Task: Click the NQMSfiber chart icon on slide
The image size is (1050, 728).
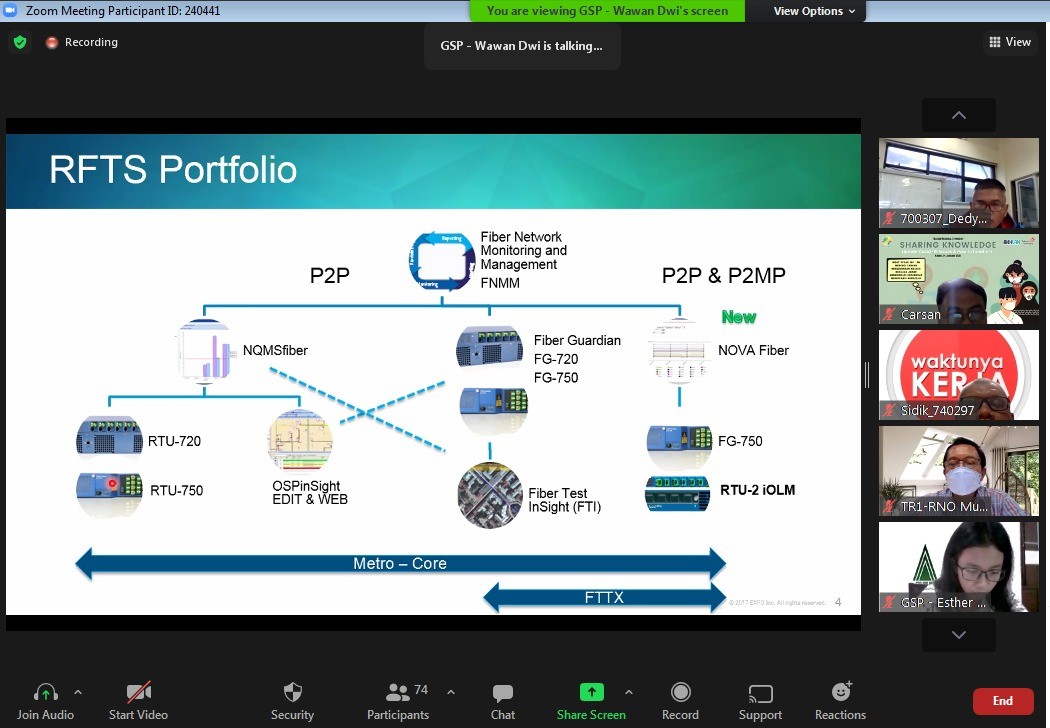Action: point(206,351)
